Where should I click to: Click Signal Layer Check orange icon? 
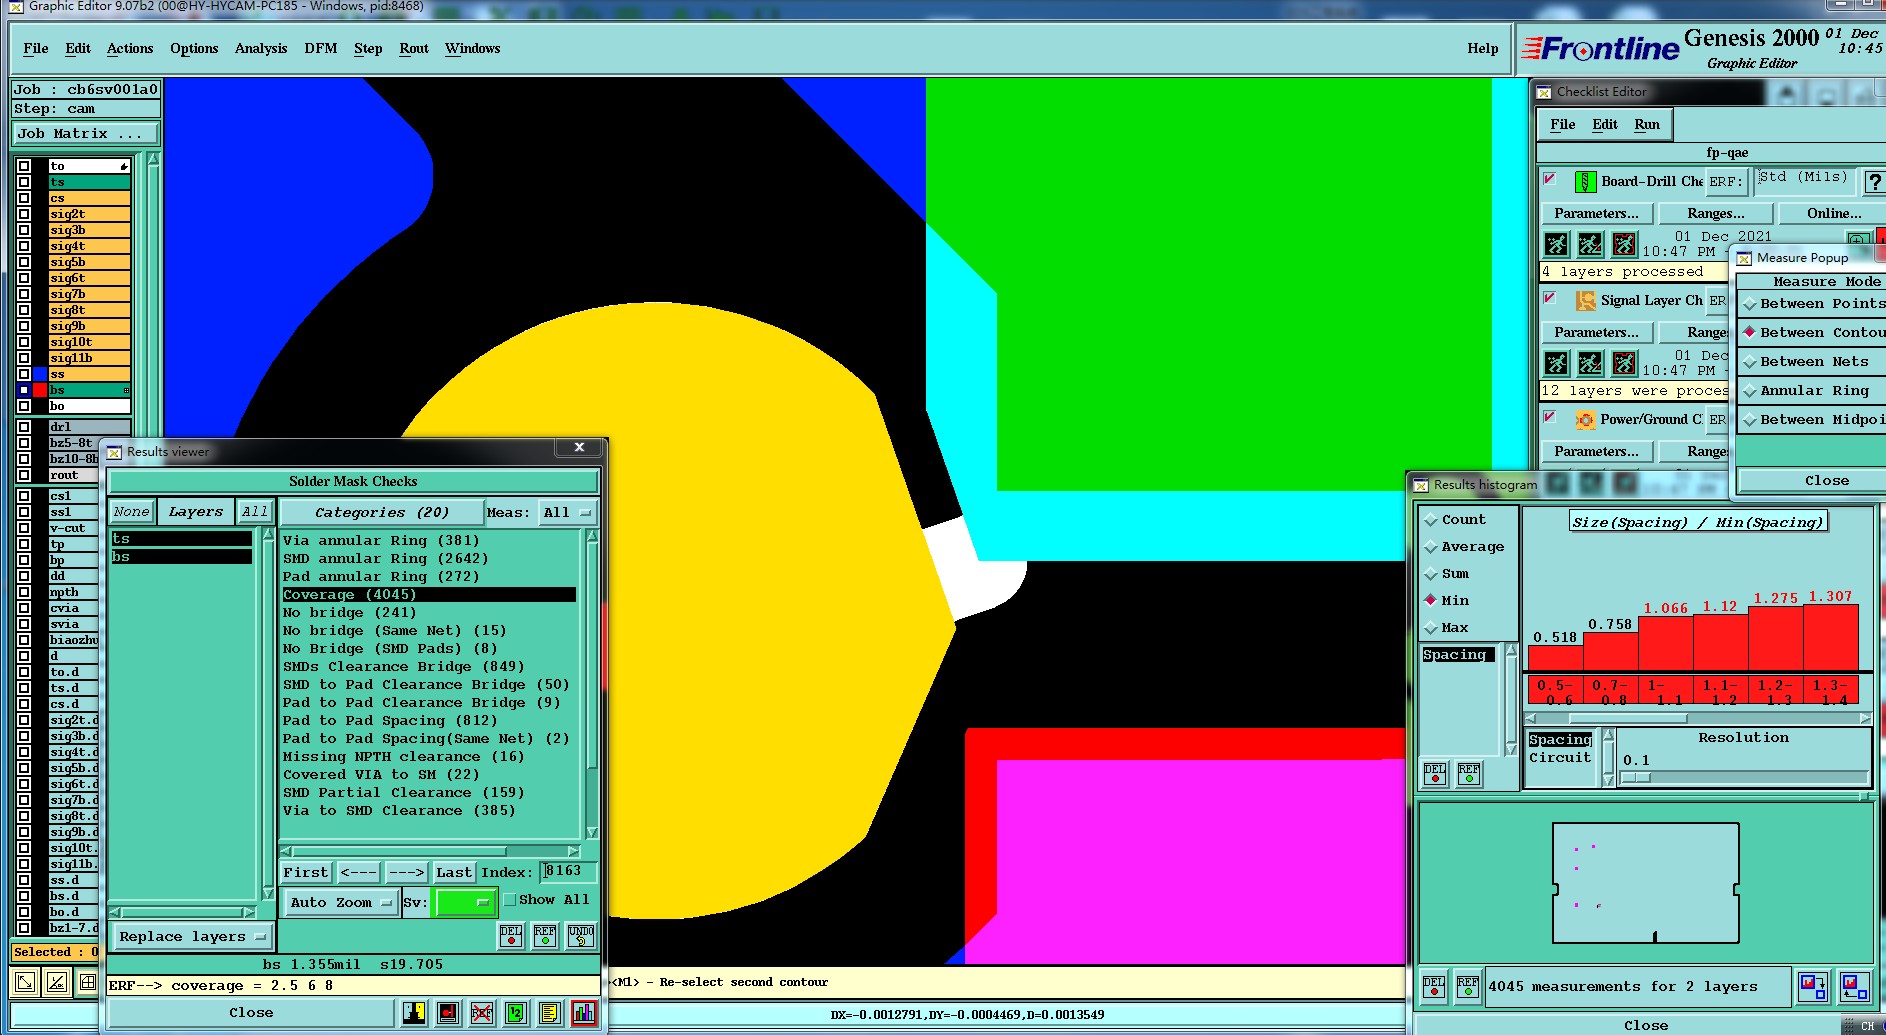tap(1585, 300)
